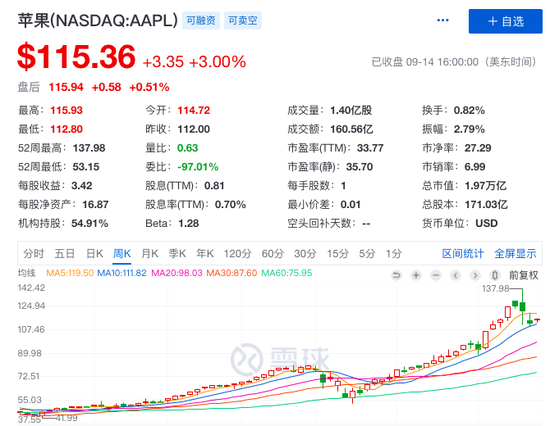This screenshot has width=550, height=426.
Task: Click the 最低 value 112.80
Action: pyautogui.click(x=66, y=129)
